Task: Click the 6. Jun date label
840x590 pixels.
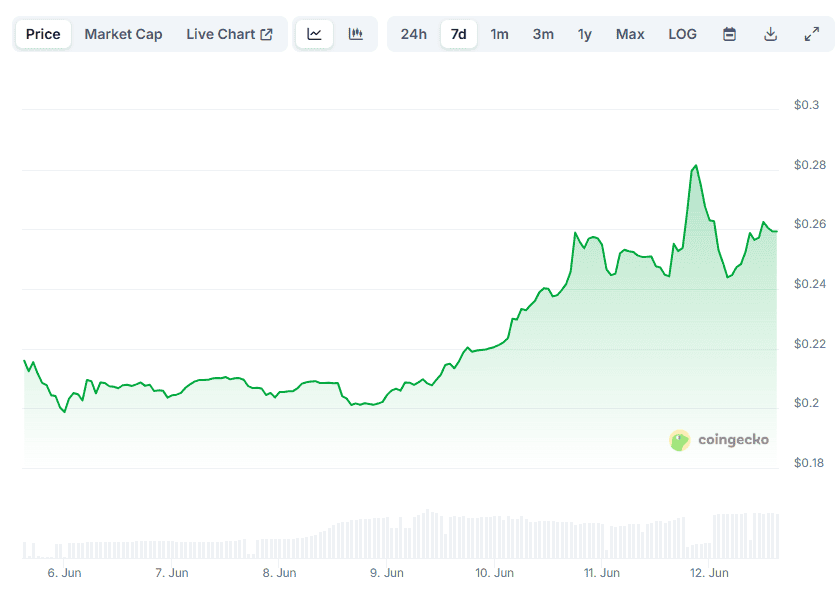Action: click(64, 573)
